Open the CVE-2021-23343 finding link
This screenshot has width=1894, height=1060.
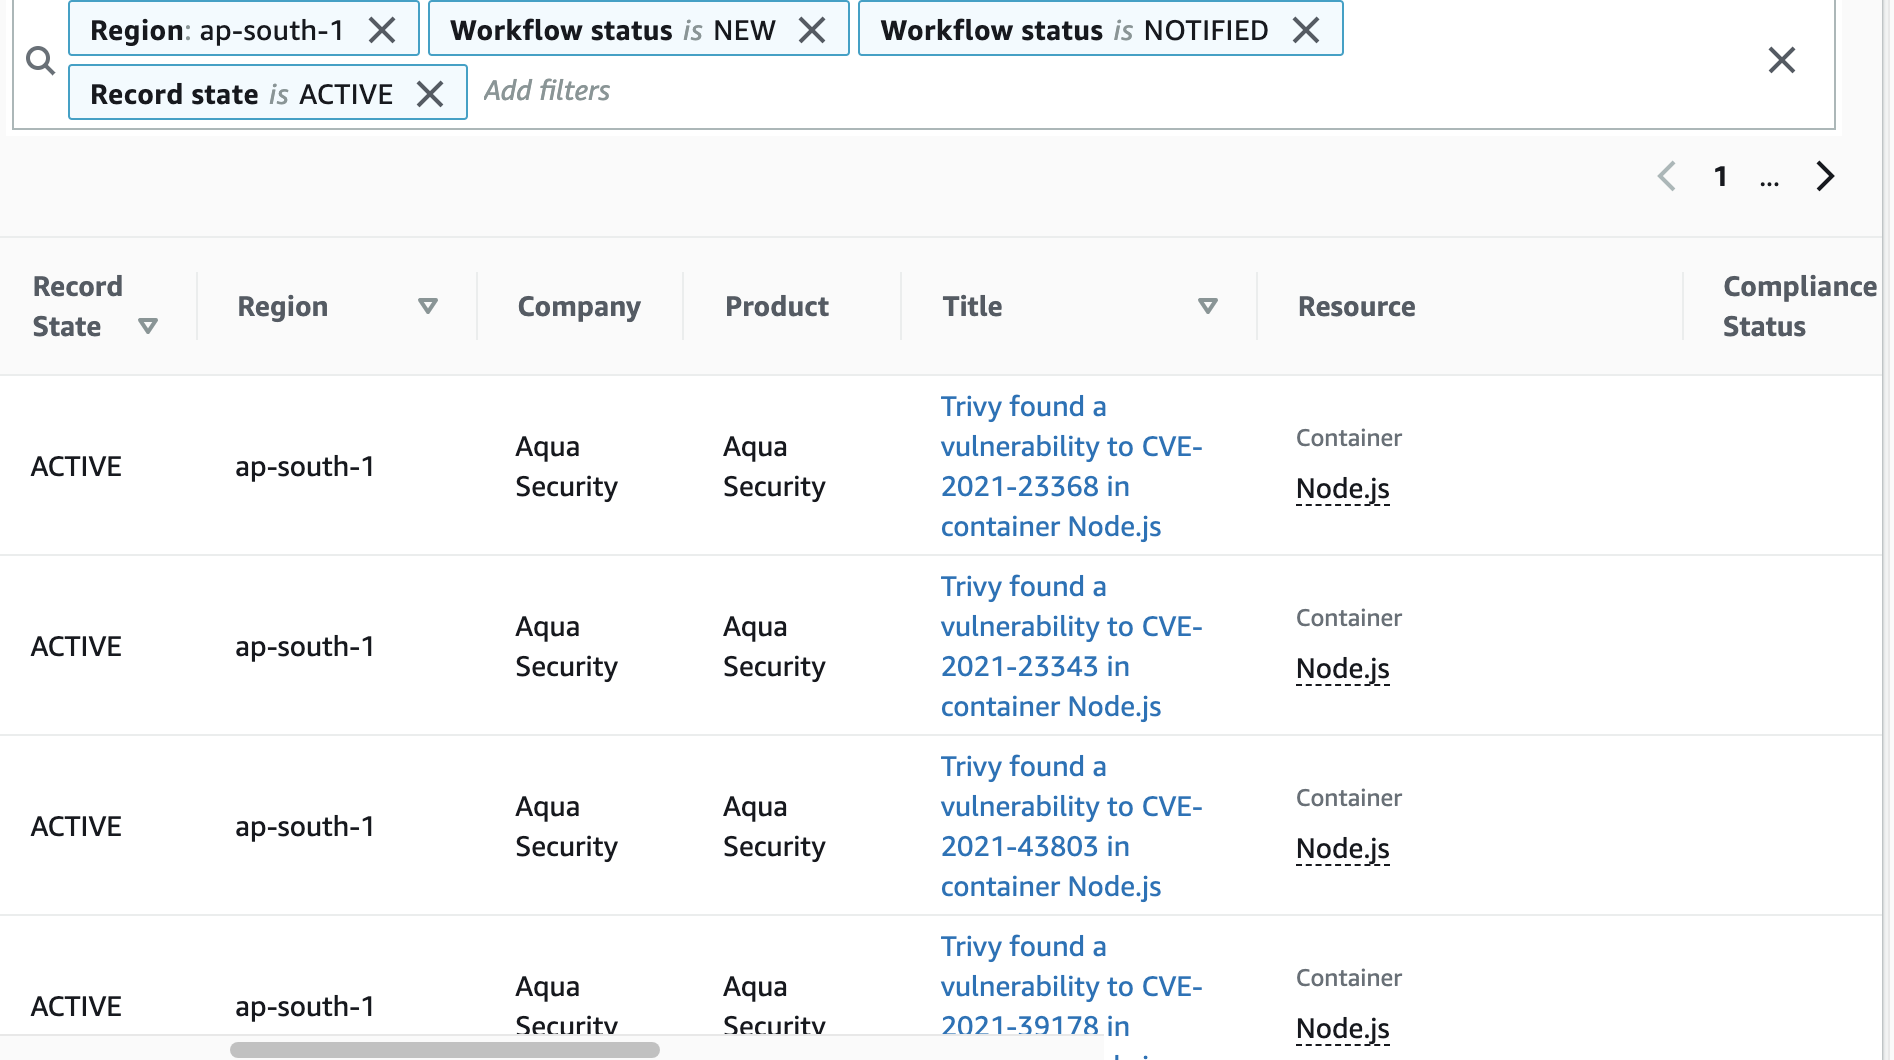pos(1071,646)
